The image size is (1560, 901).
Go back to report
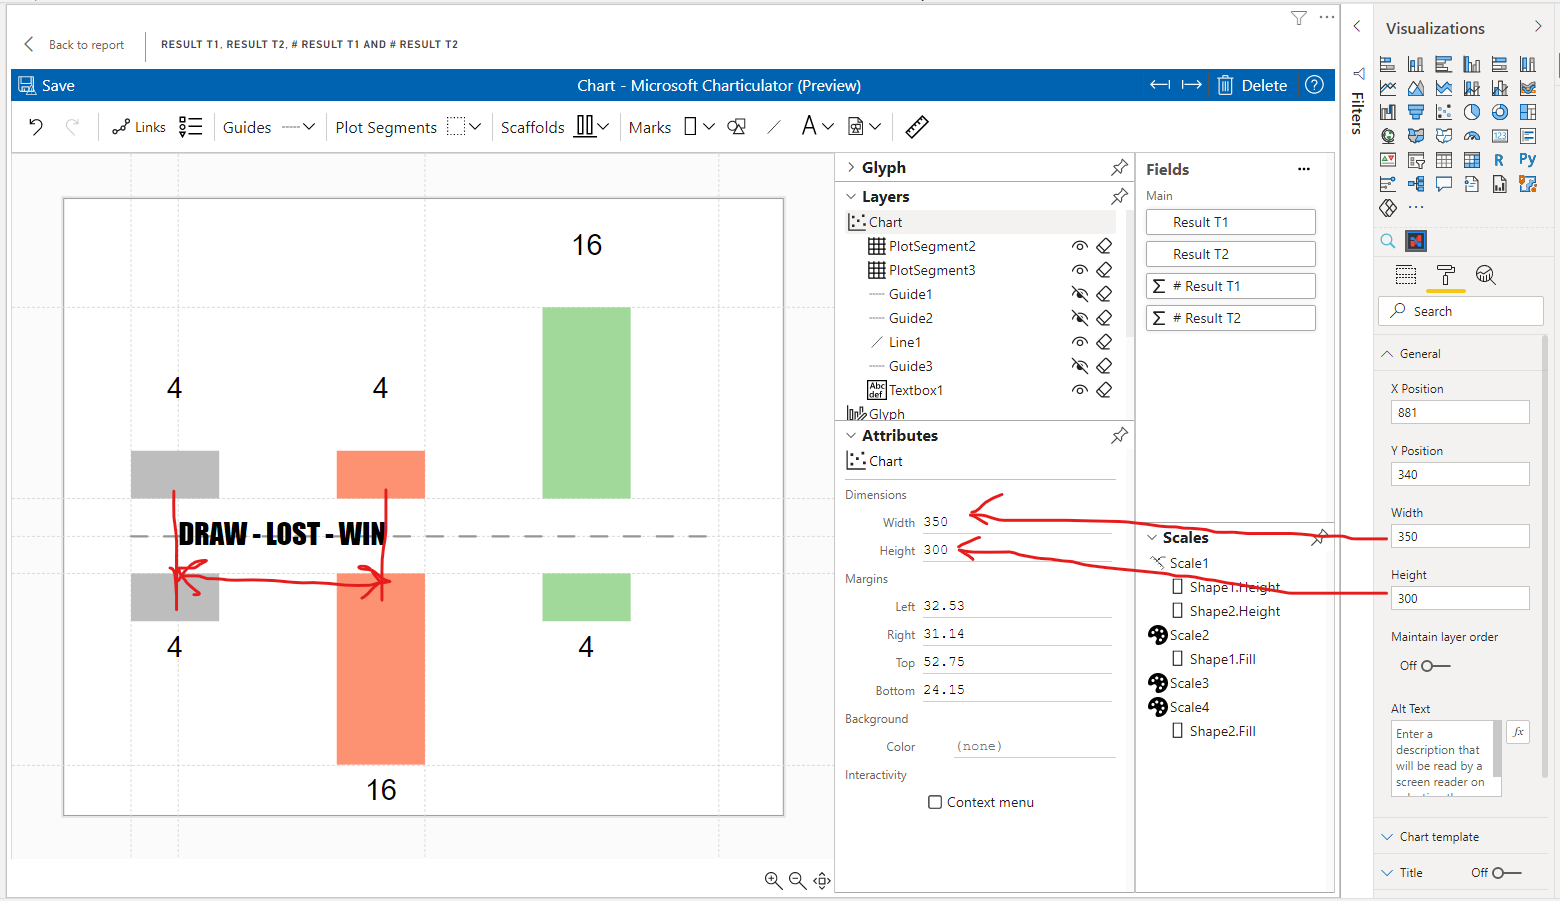[74, 45]
